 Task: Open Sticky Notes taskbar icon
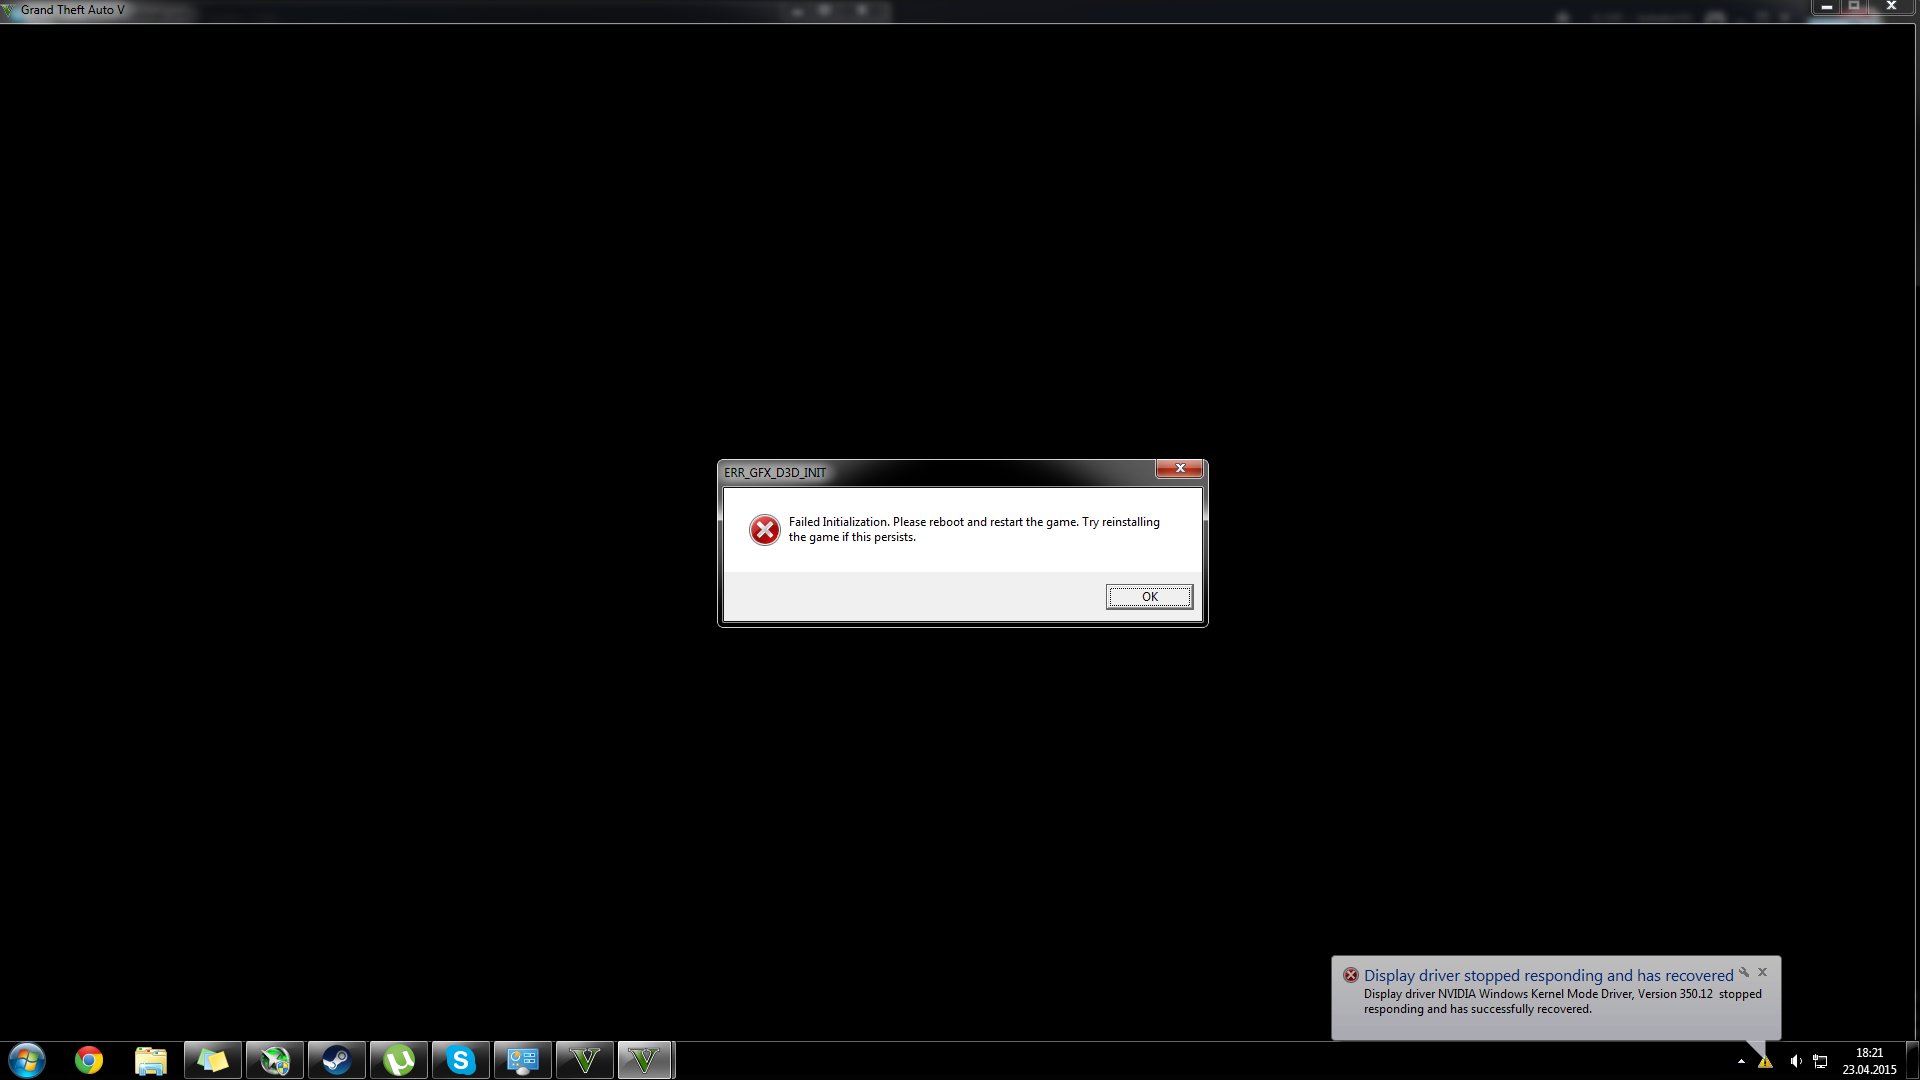point(213,1060)
